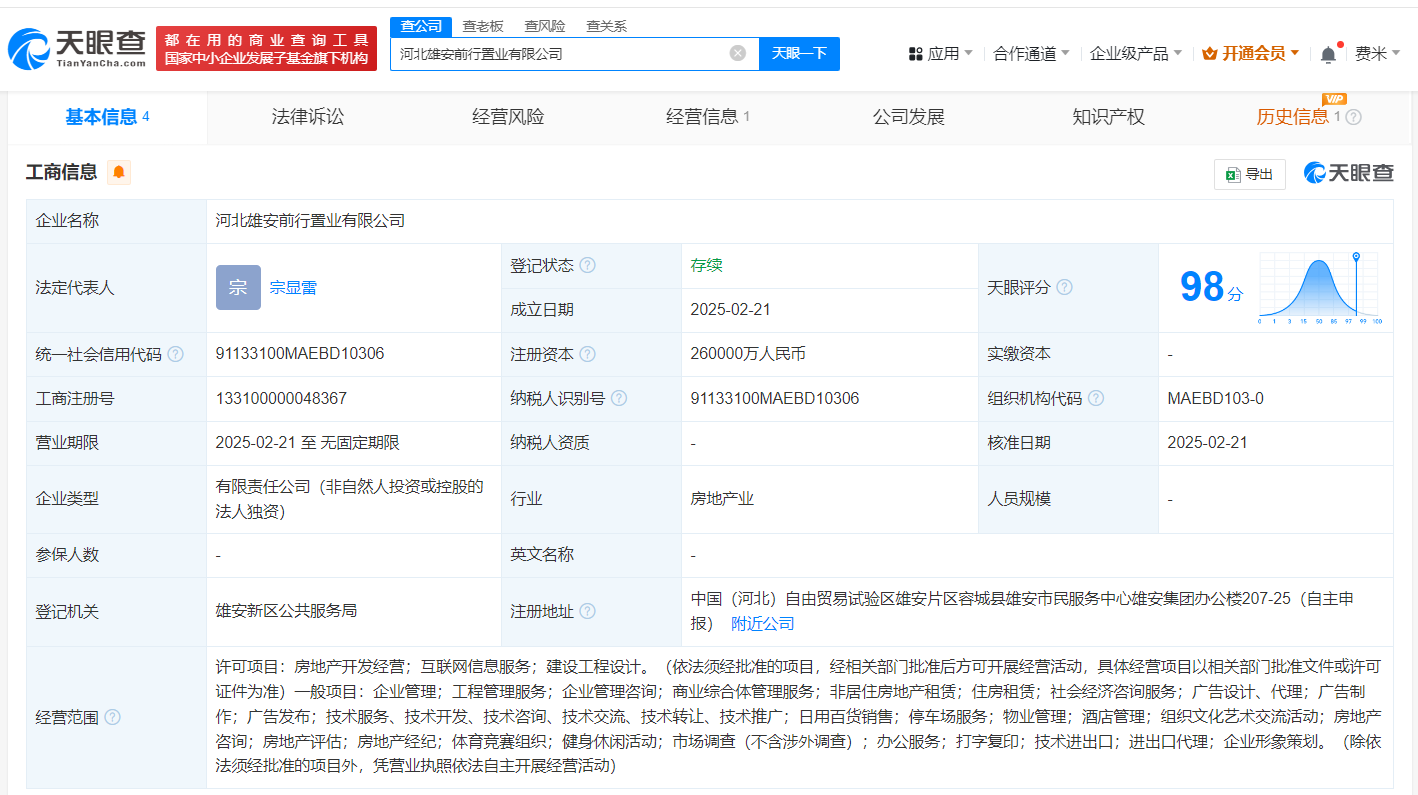Open the notification bell icon

coord(1327,52)
